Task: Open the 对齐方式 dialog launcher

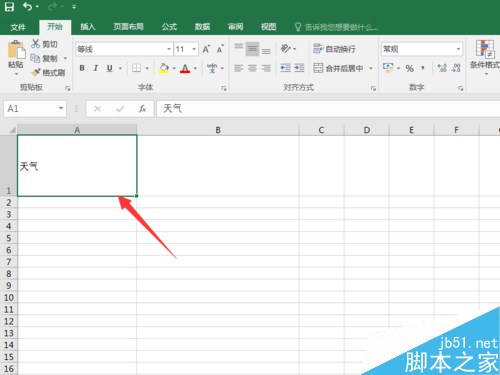Action: pos(373,88)
